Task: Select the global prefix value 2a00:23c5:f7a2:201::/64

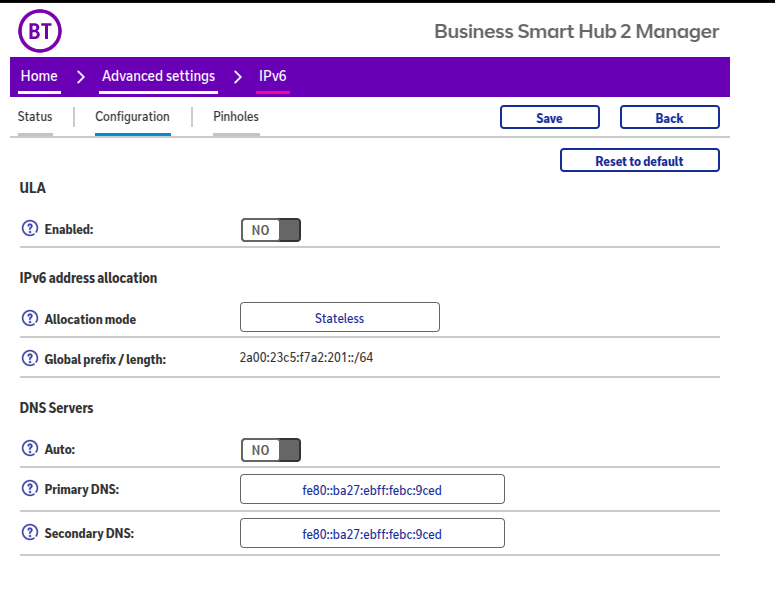Action: 306,357
